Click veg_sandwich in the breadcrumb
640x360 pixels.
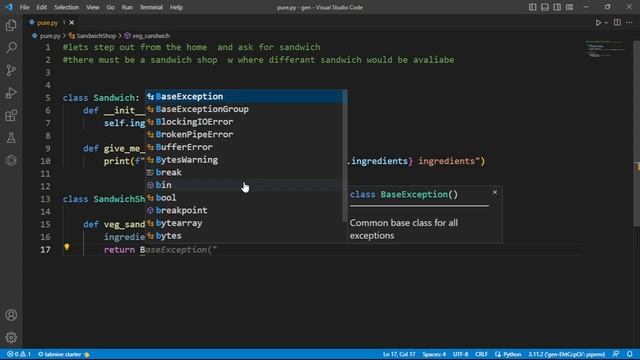tap(151, 36)
